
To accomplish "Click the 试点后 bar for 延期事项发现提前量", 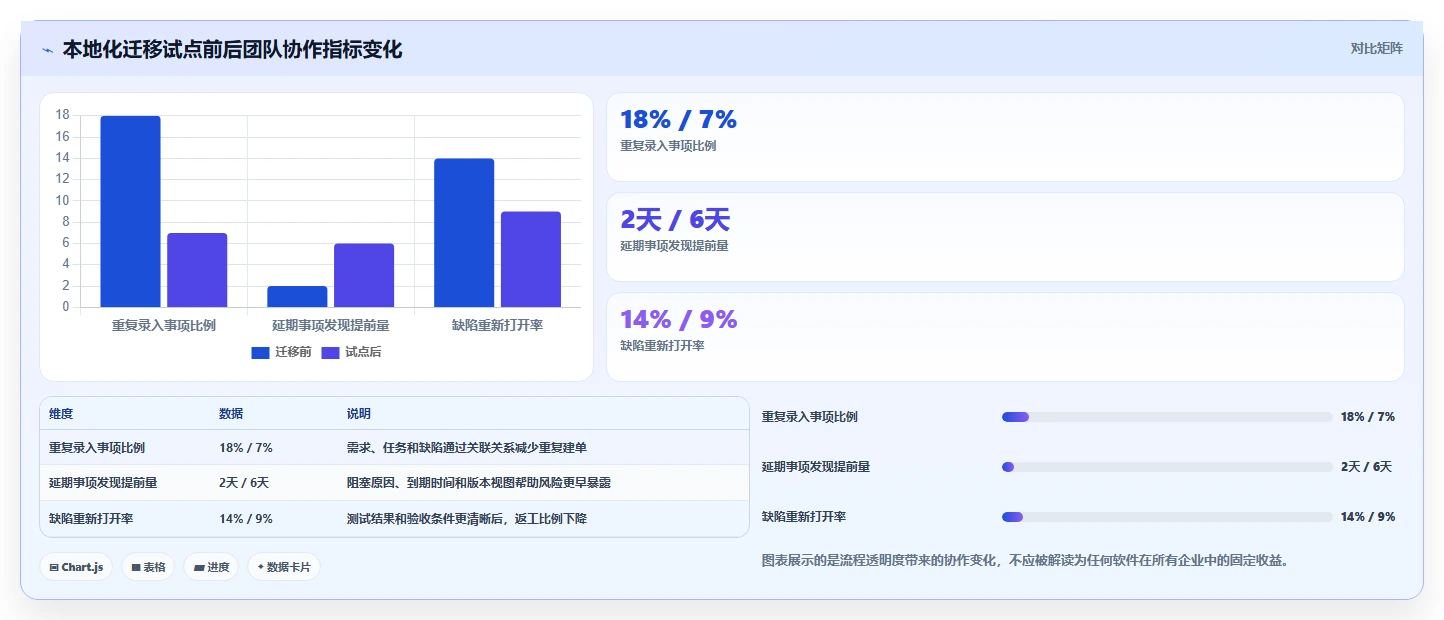I will pyautogui.click(x=364, y=275).
